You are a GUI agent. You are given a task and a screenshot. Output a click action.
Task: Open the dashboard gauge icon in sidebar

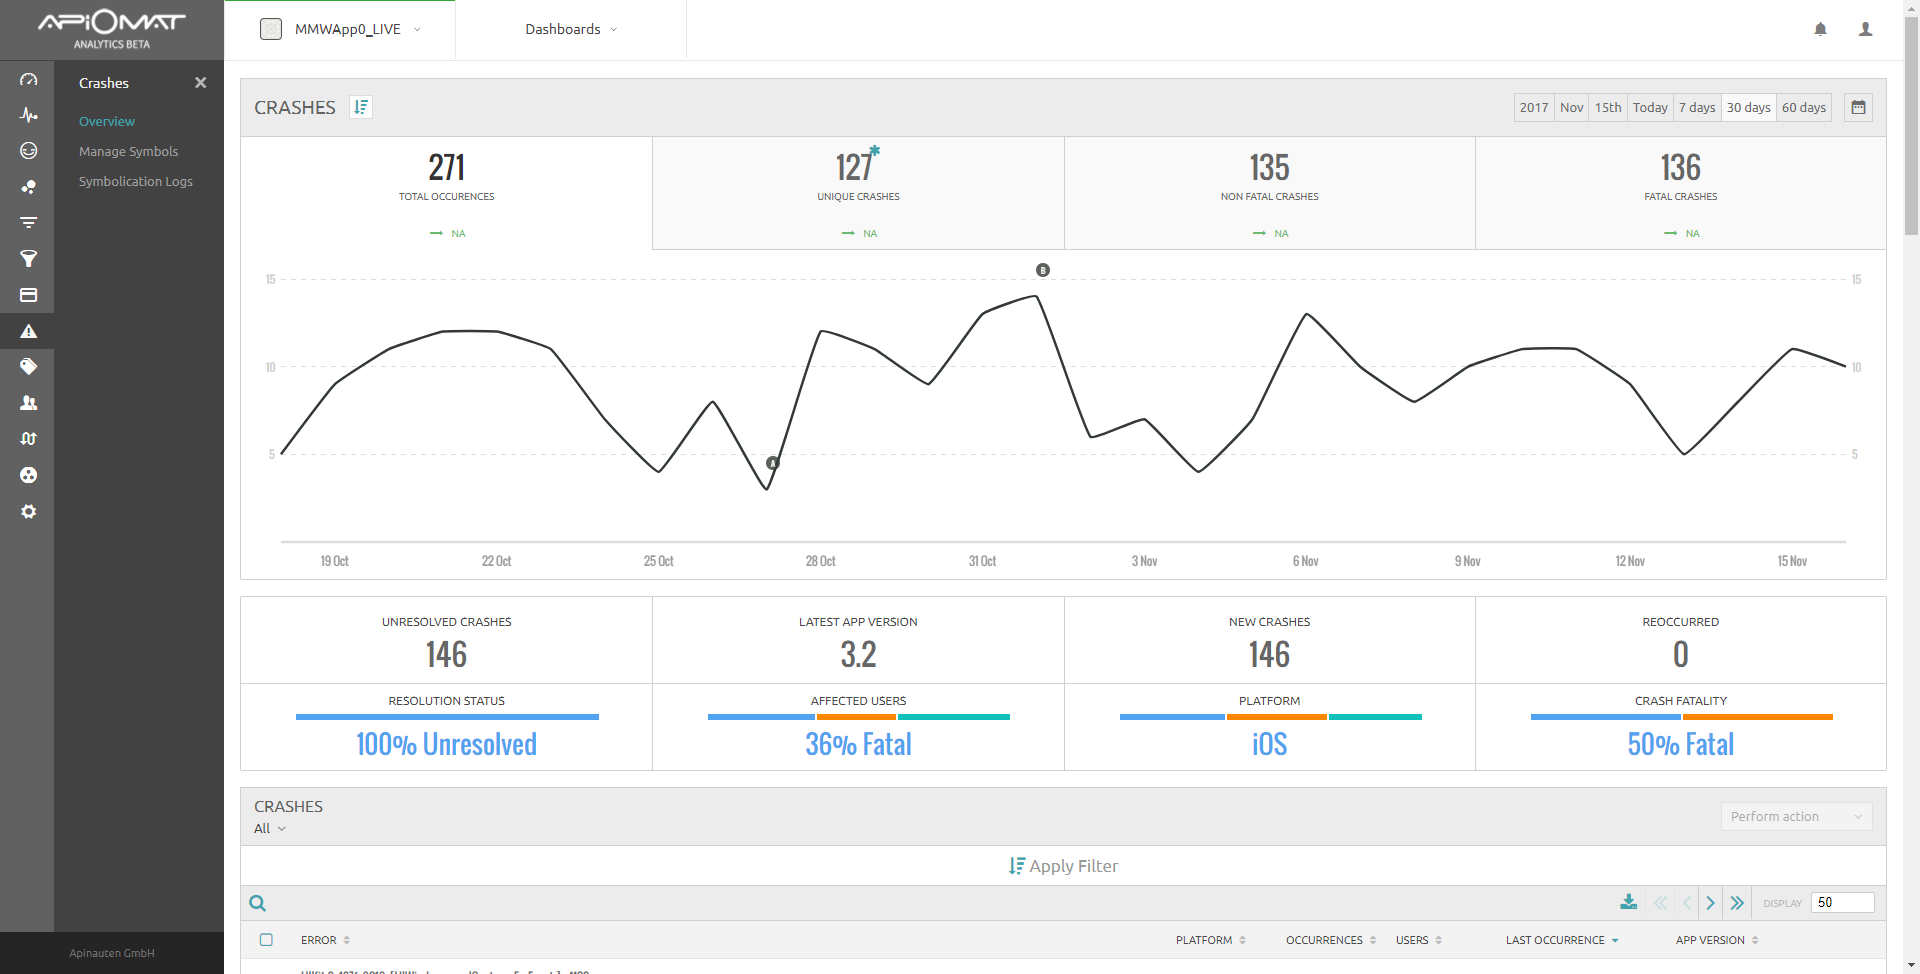point(28,79)
